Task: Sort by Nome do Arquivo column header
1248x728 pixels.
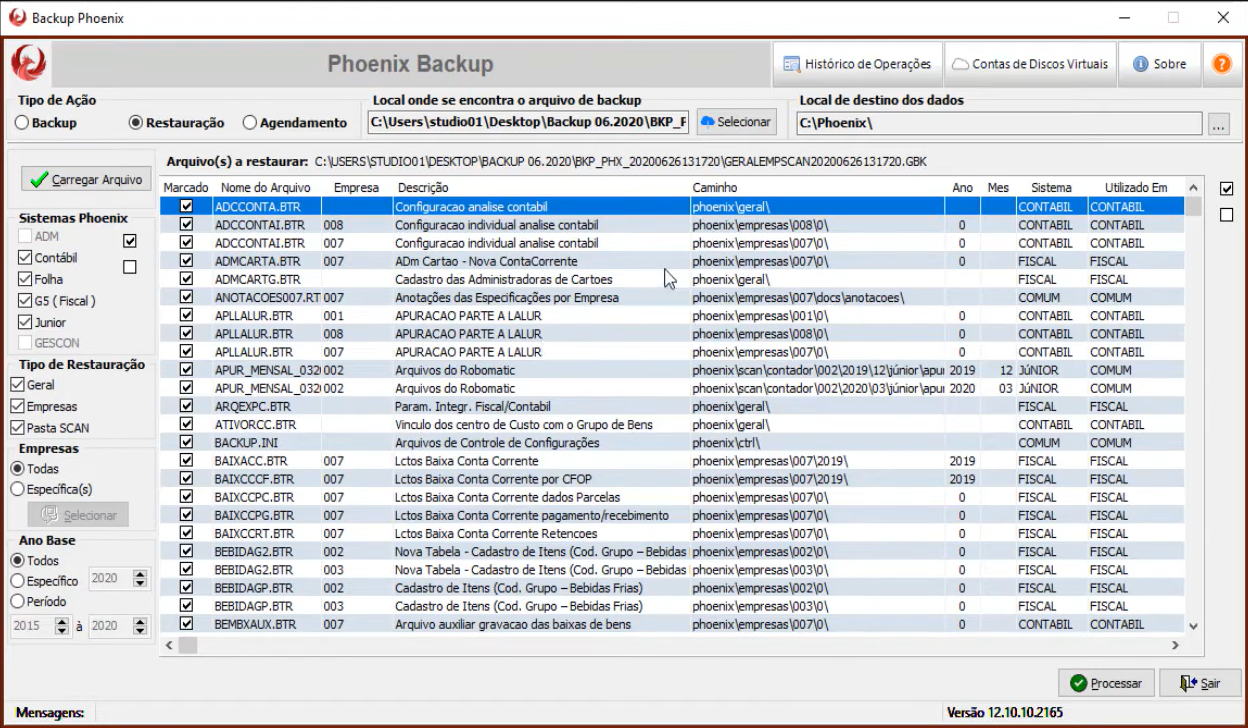Action: coord(265,188)
